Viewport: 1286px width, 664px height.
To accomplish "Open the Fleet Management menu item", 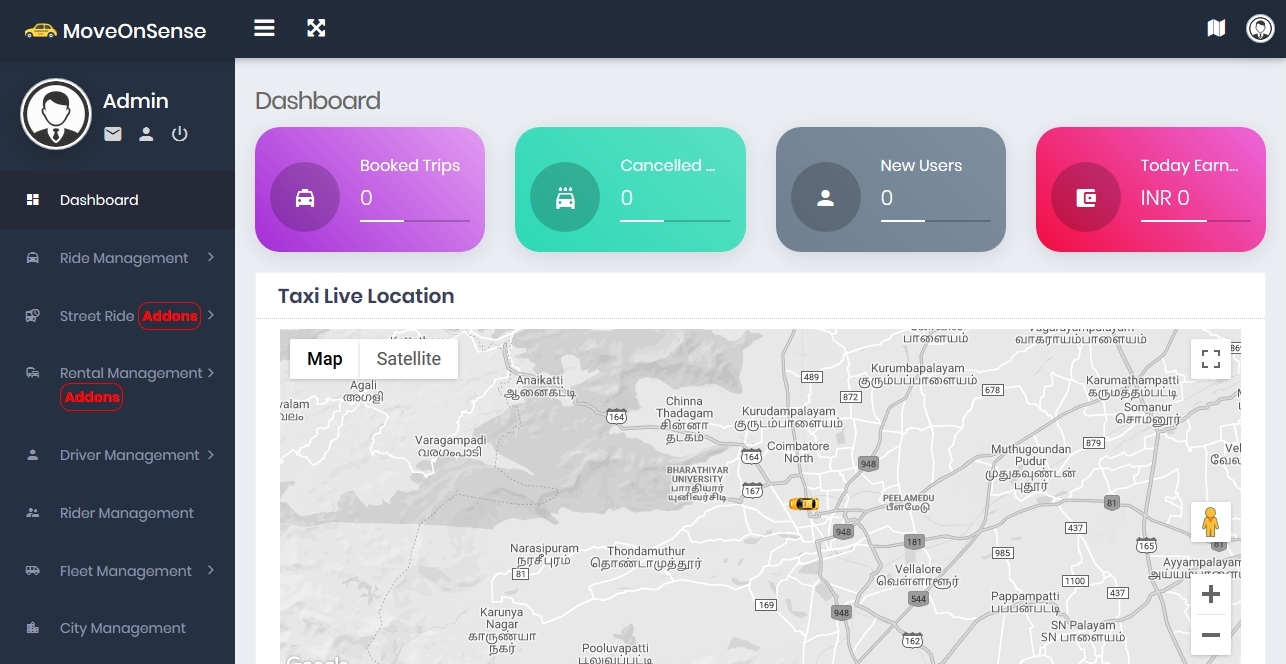I will 117,571.
